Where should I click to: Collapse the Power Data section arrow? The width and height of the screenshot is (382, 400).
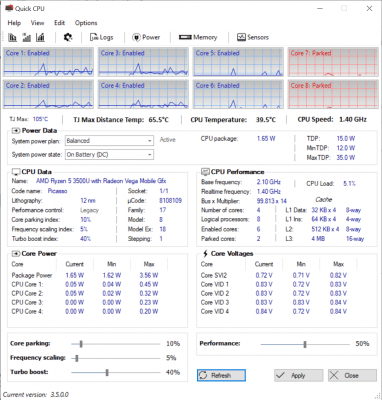[x=16, y=131]
